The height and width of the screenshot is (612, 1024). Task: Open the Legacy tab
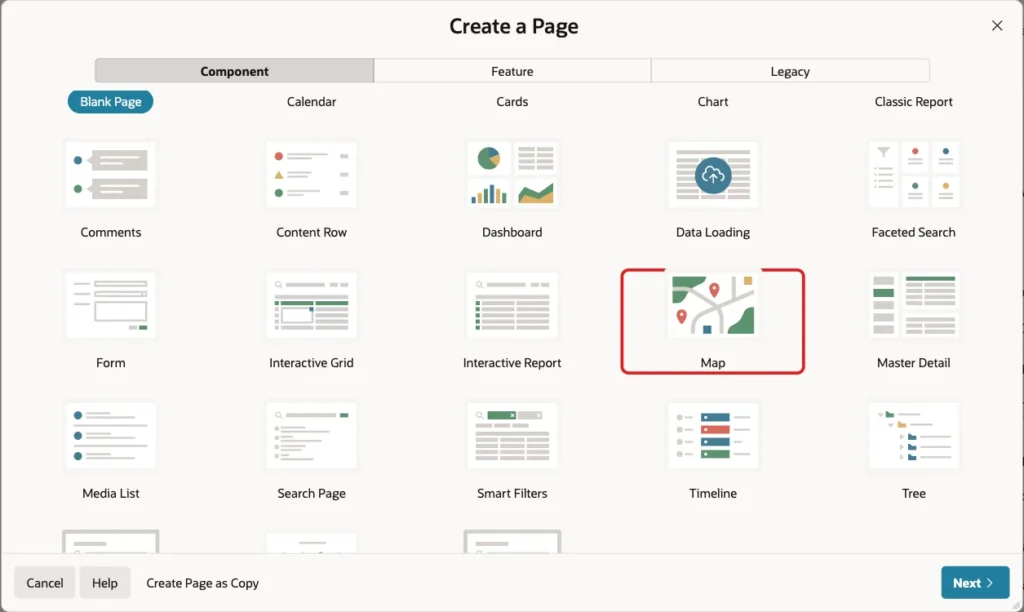point(790,71)
